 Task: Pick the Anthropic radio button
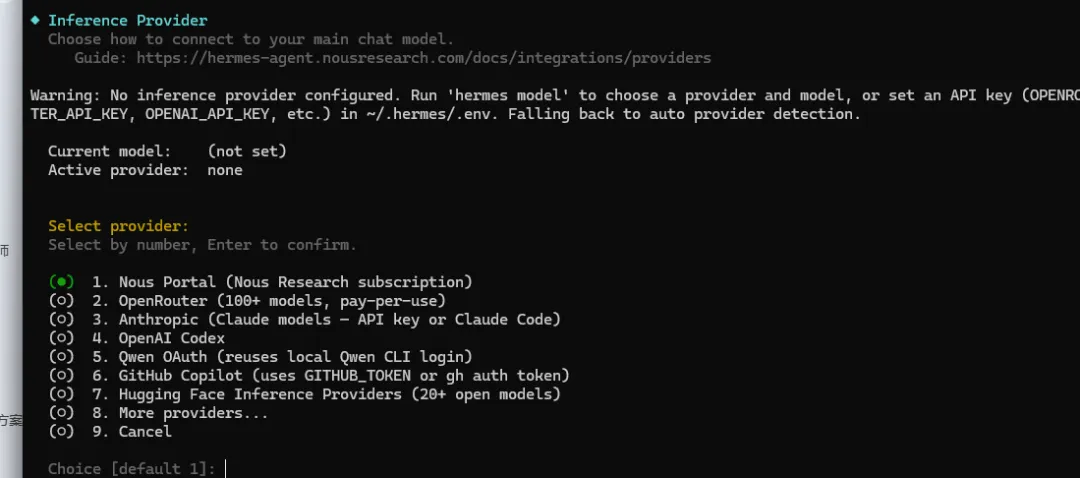click(61, 319)
